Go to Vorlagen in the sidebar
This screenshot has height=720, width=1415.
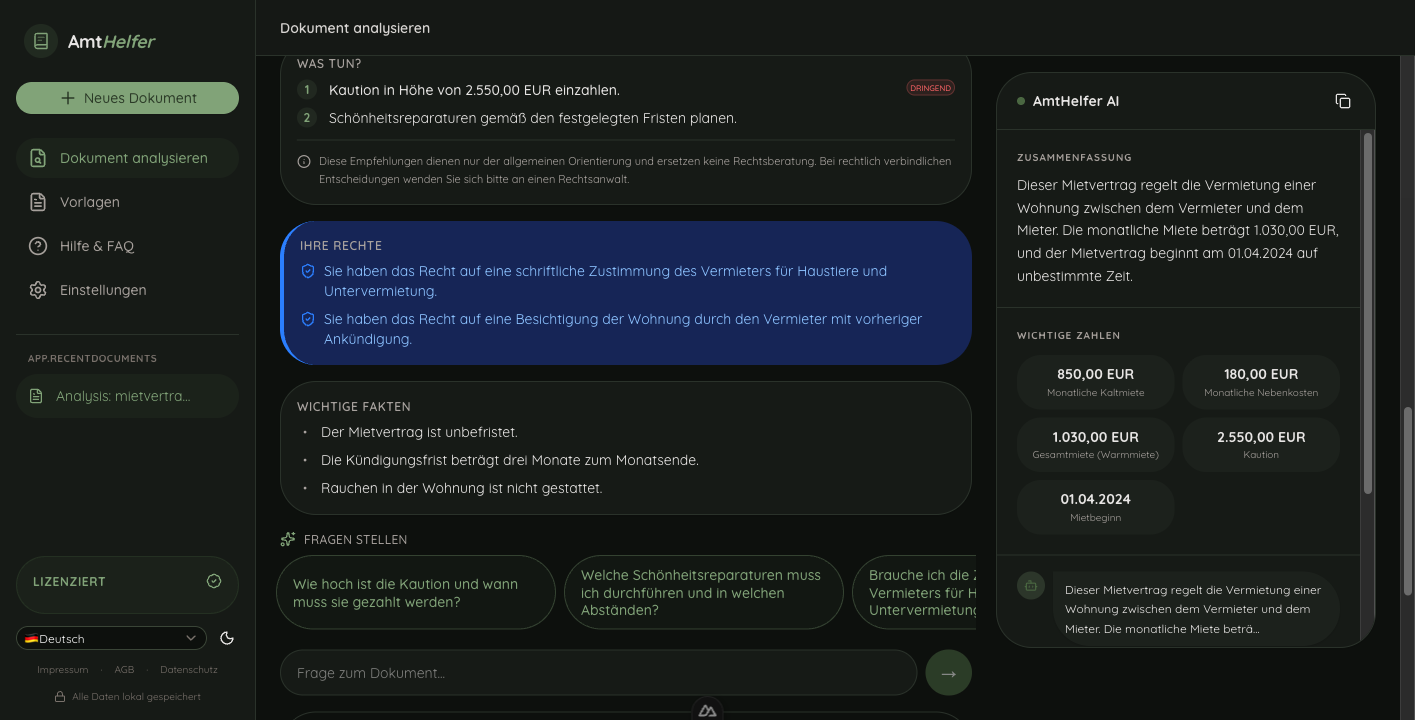pos(89,202)
